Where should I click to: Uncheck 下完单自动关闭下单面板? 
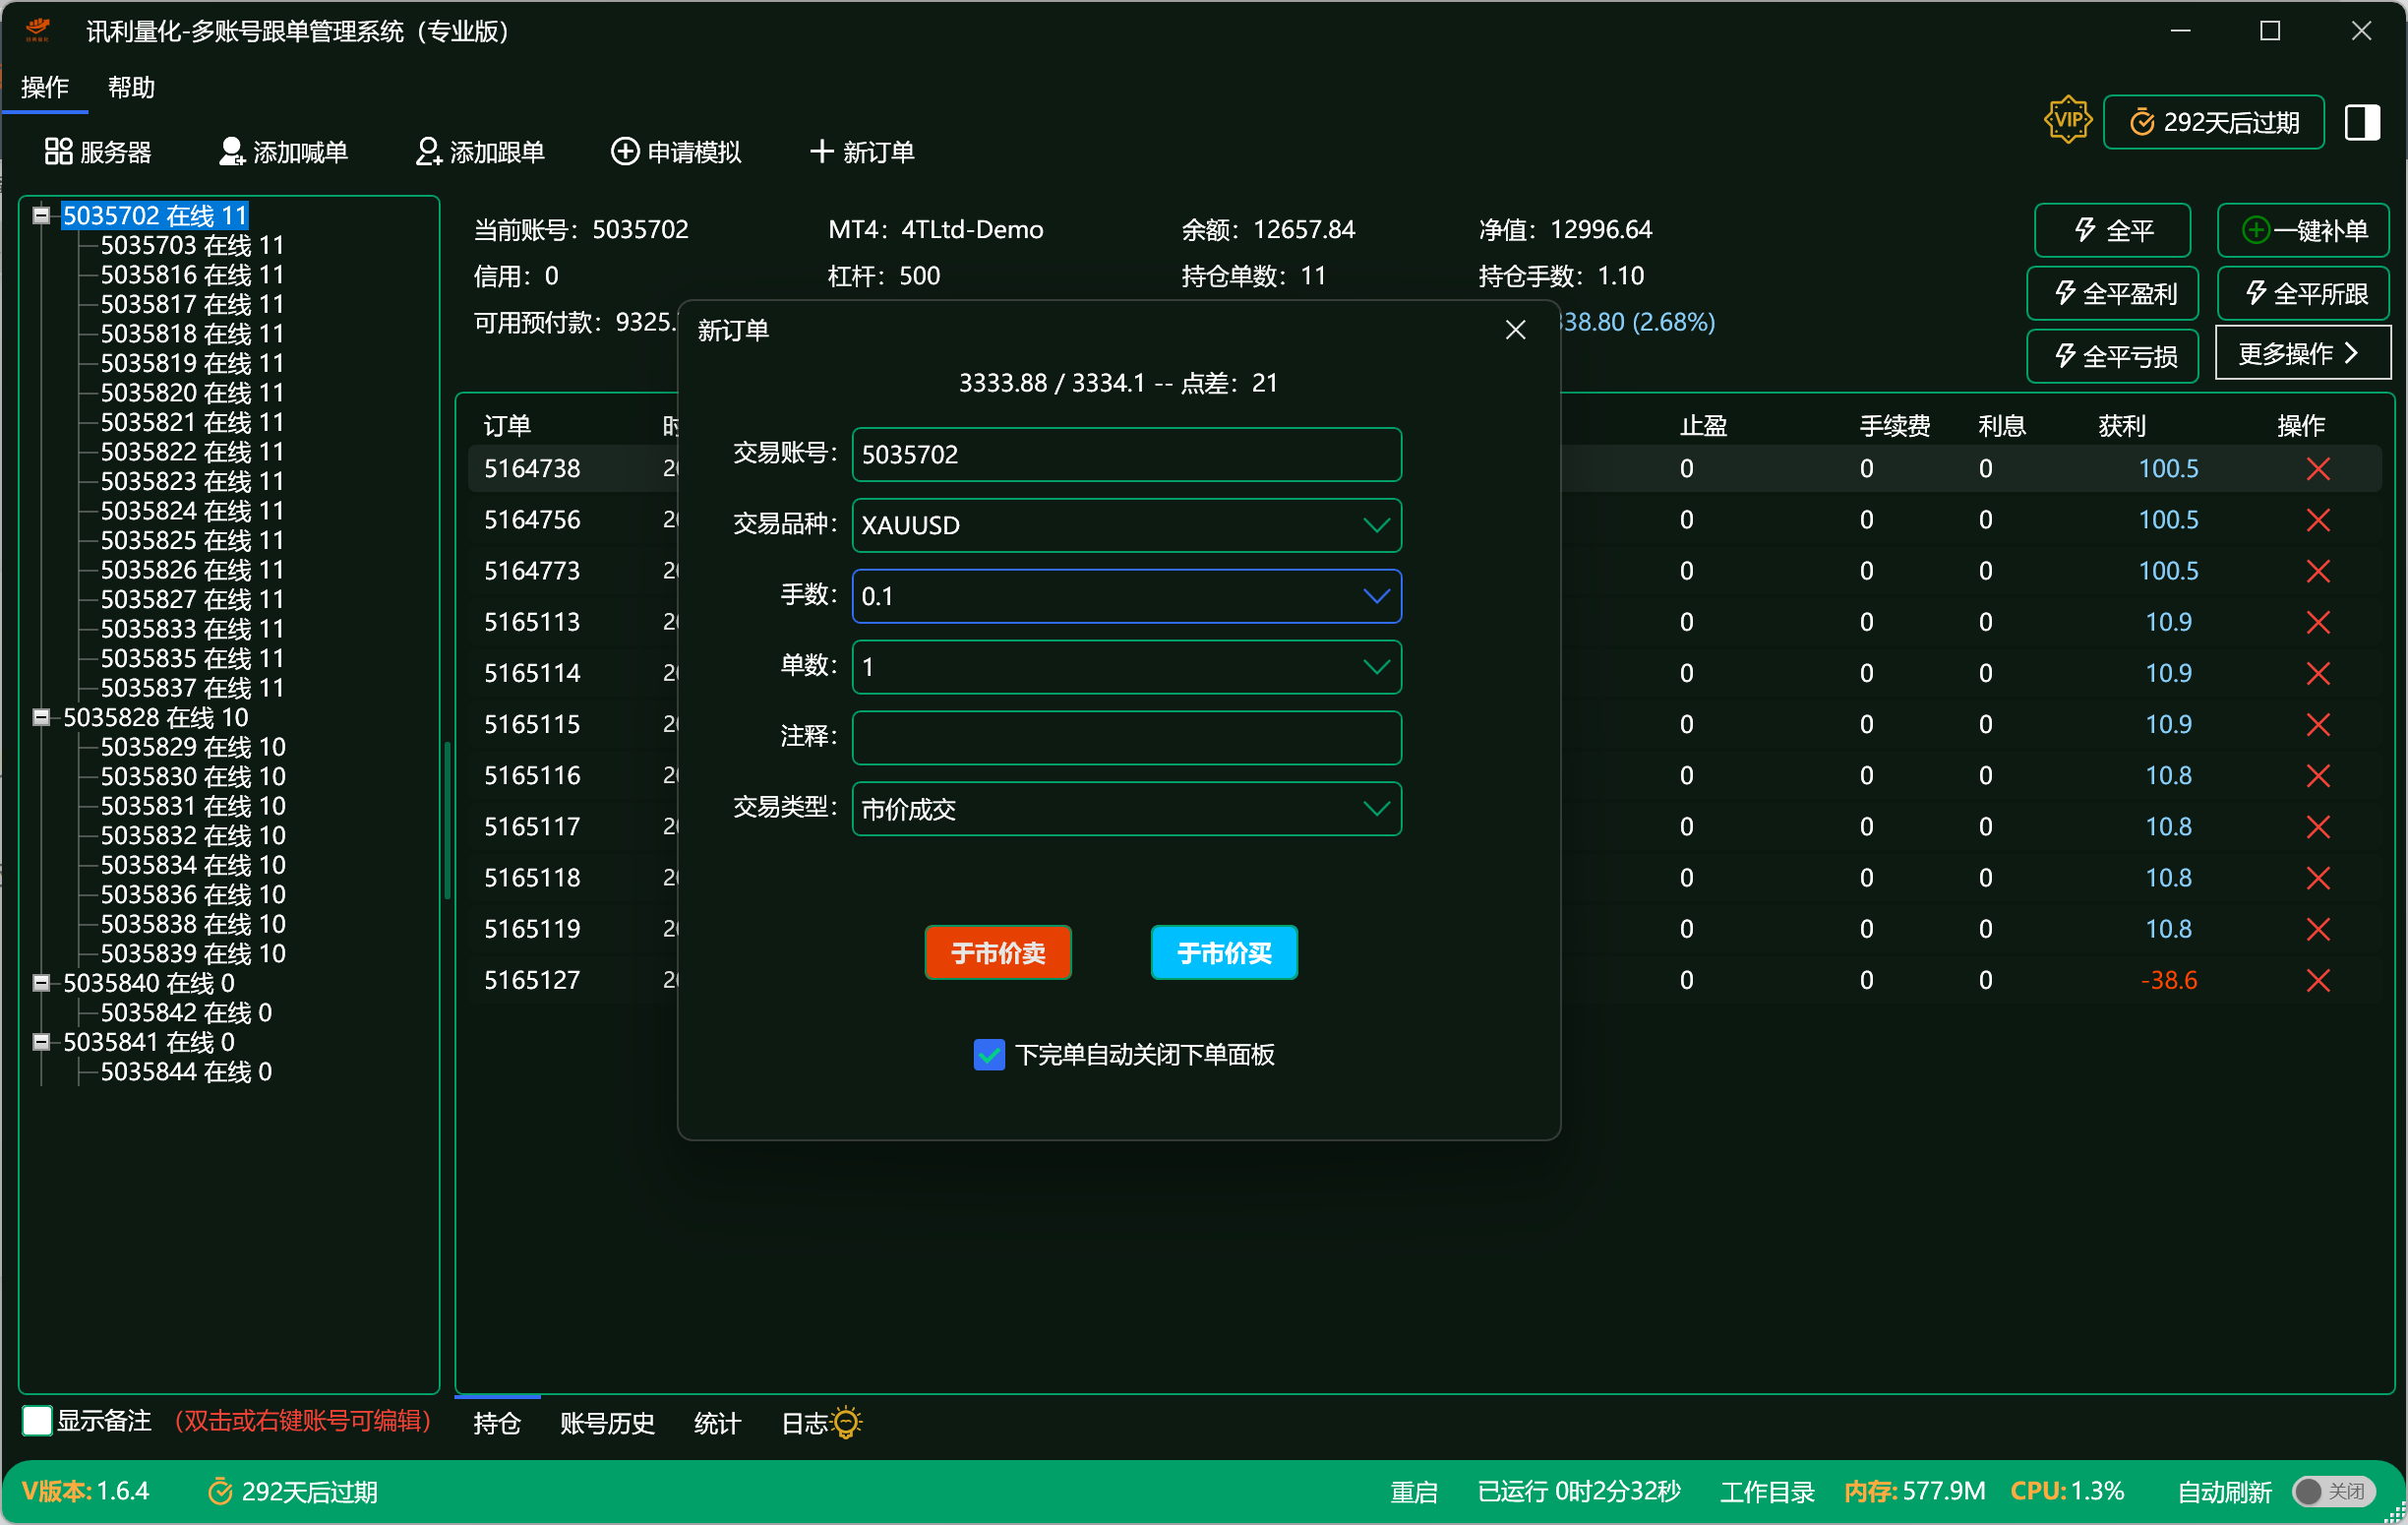tap(989, 1054)
